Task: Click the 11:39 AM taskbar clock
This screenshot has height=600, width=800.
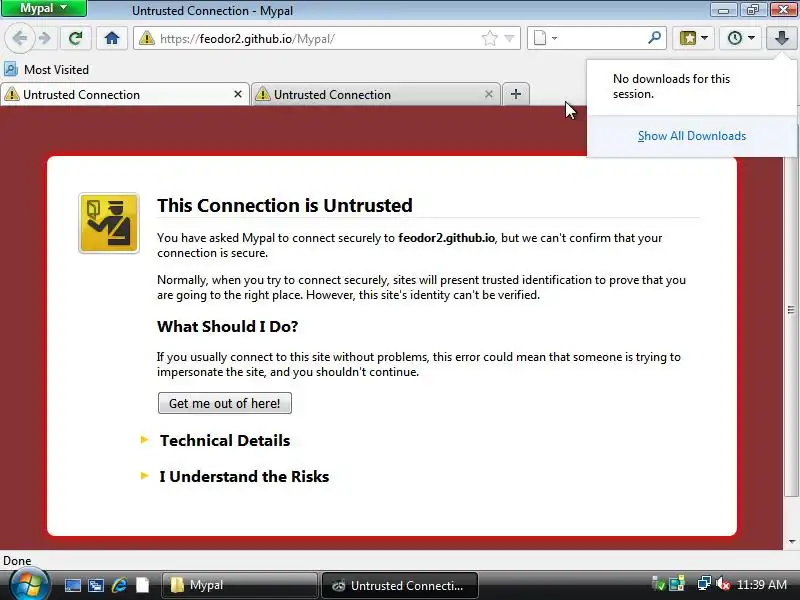Action: [762, 584]
